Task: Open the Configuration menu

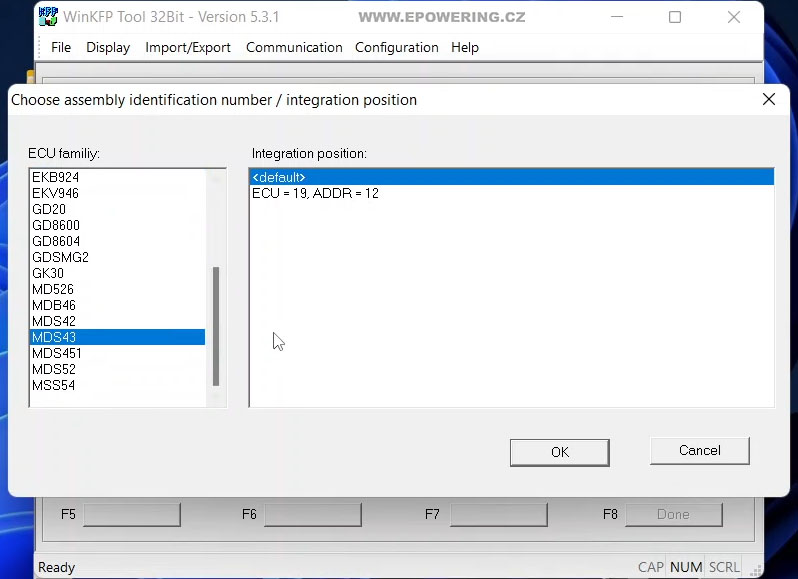Action: (396, 47)
